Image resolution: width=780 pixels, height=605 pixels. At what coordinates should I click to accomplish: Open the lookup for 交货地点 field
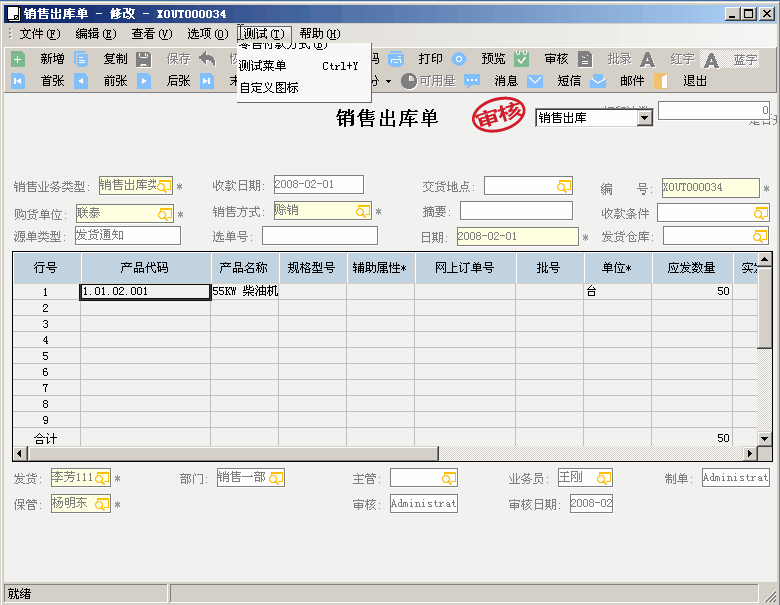tap(564, 187)
